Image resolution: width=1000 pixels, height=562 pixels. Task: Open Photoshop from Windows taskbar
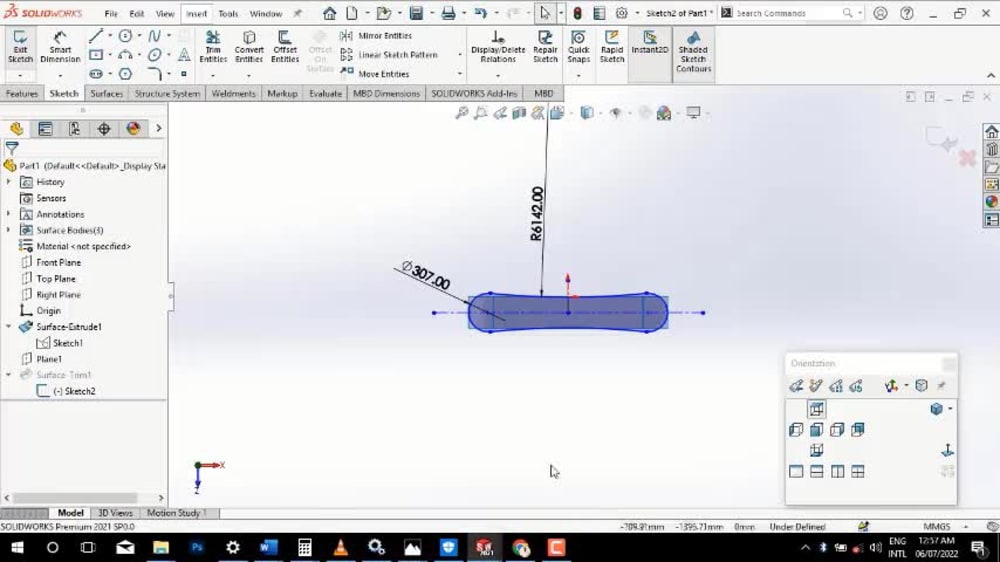(197, 547)
